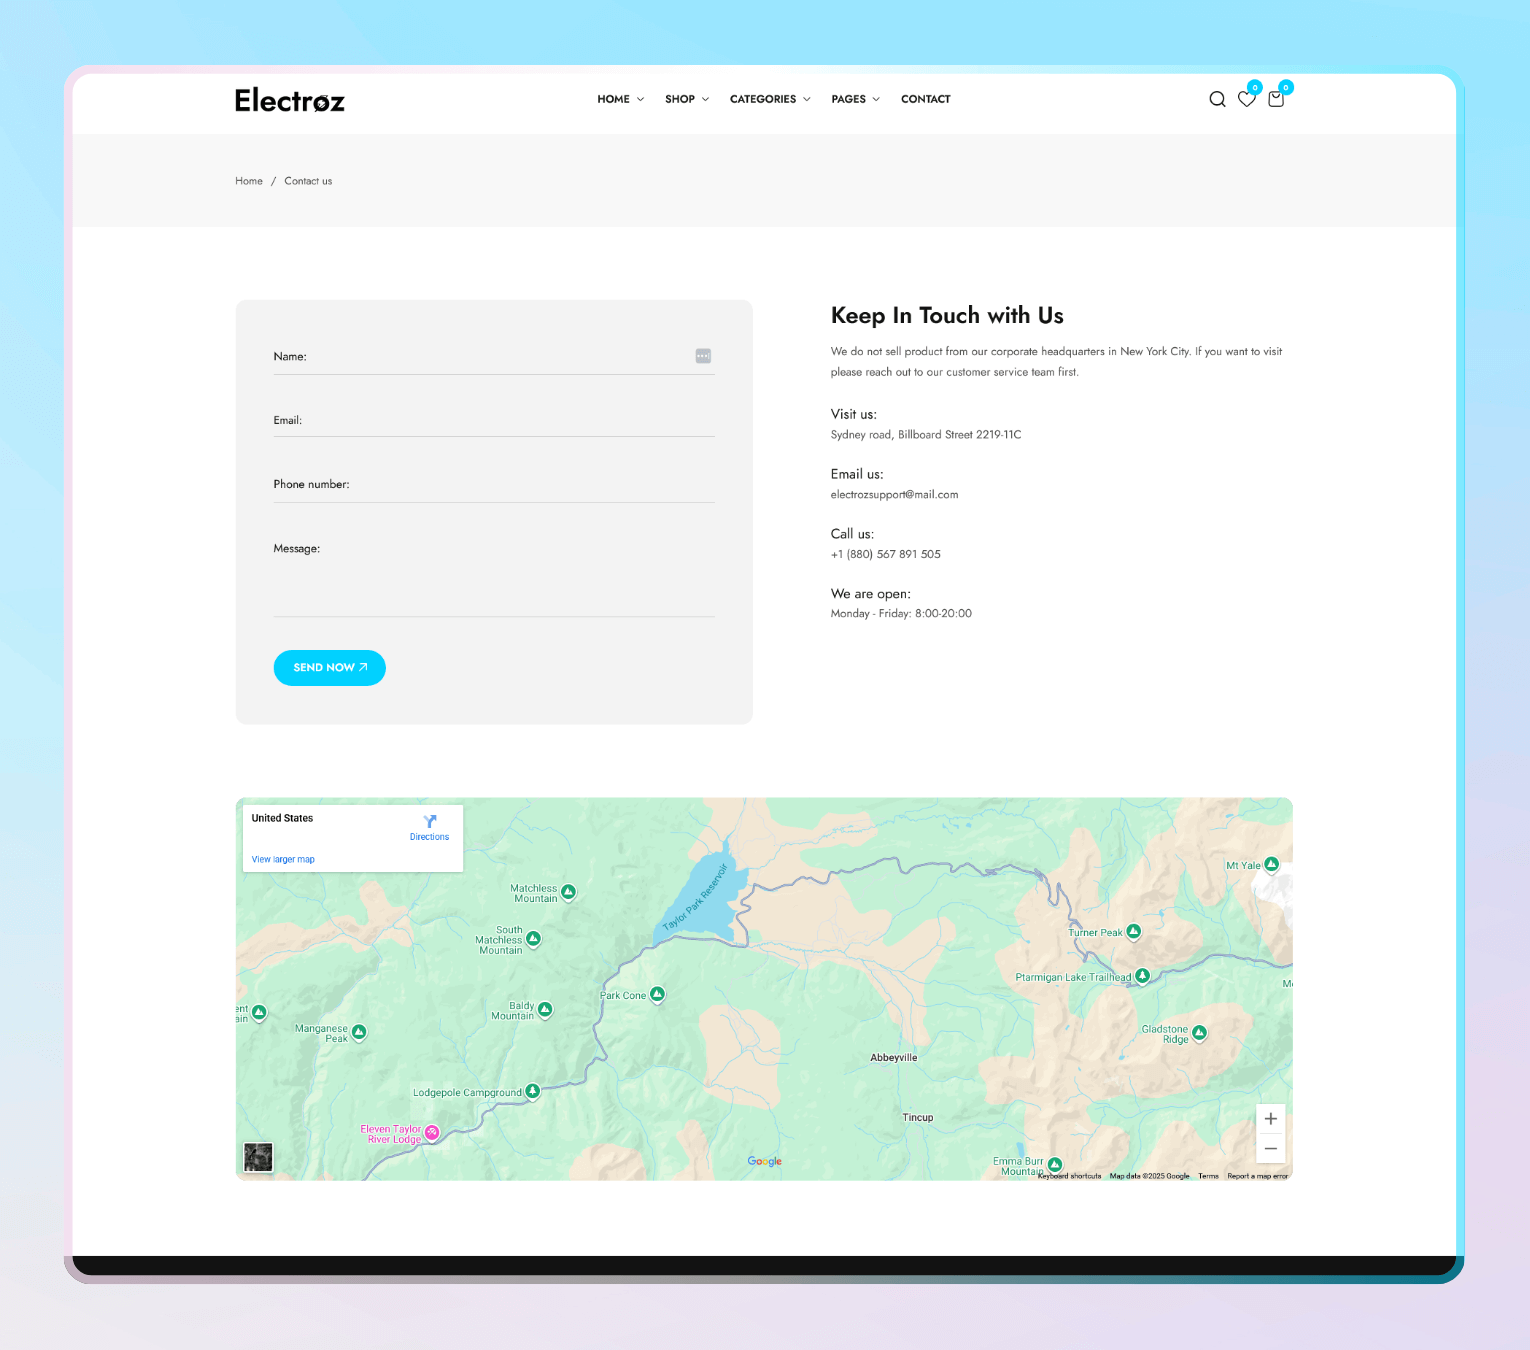This screenshot has height=1350, width=1530.
Task: Click the Electroz logo
Action: click(290, 100)
